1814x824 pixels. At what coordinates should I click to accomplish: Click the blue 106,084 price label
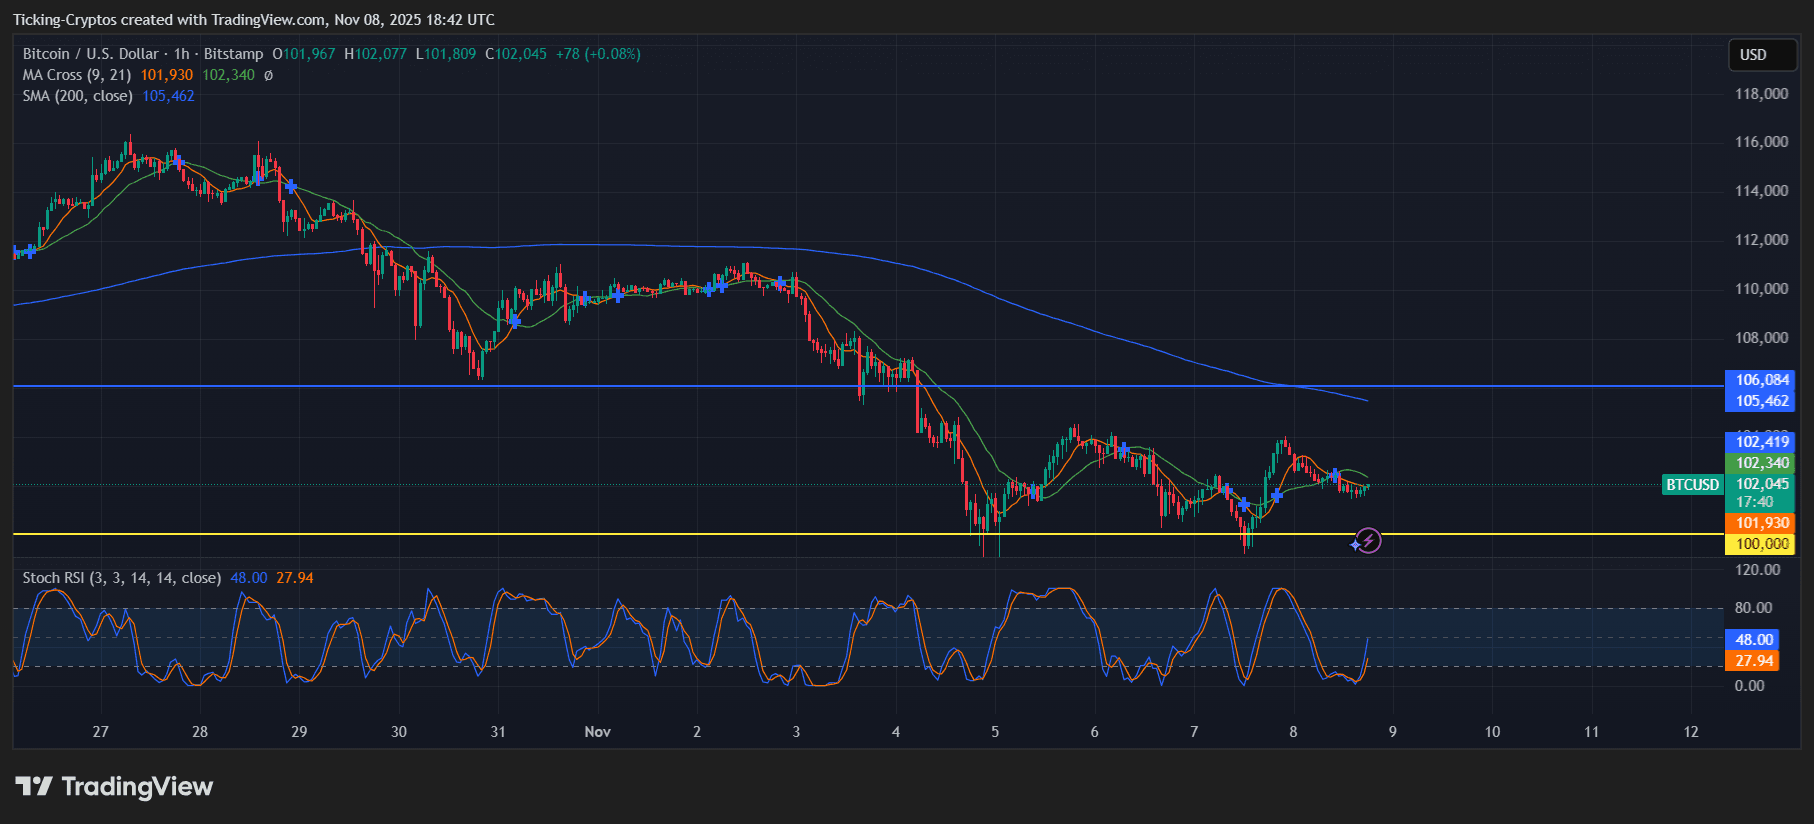tap(1761, 380)
